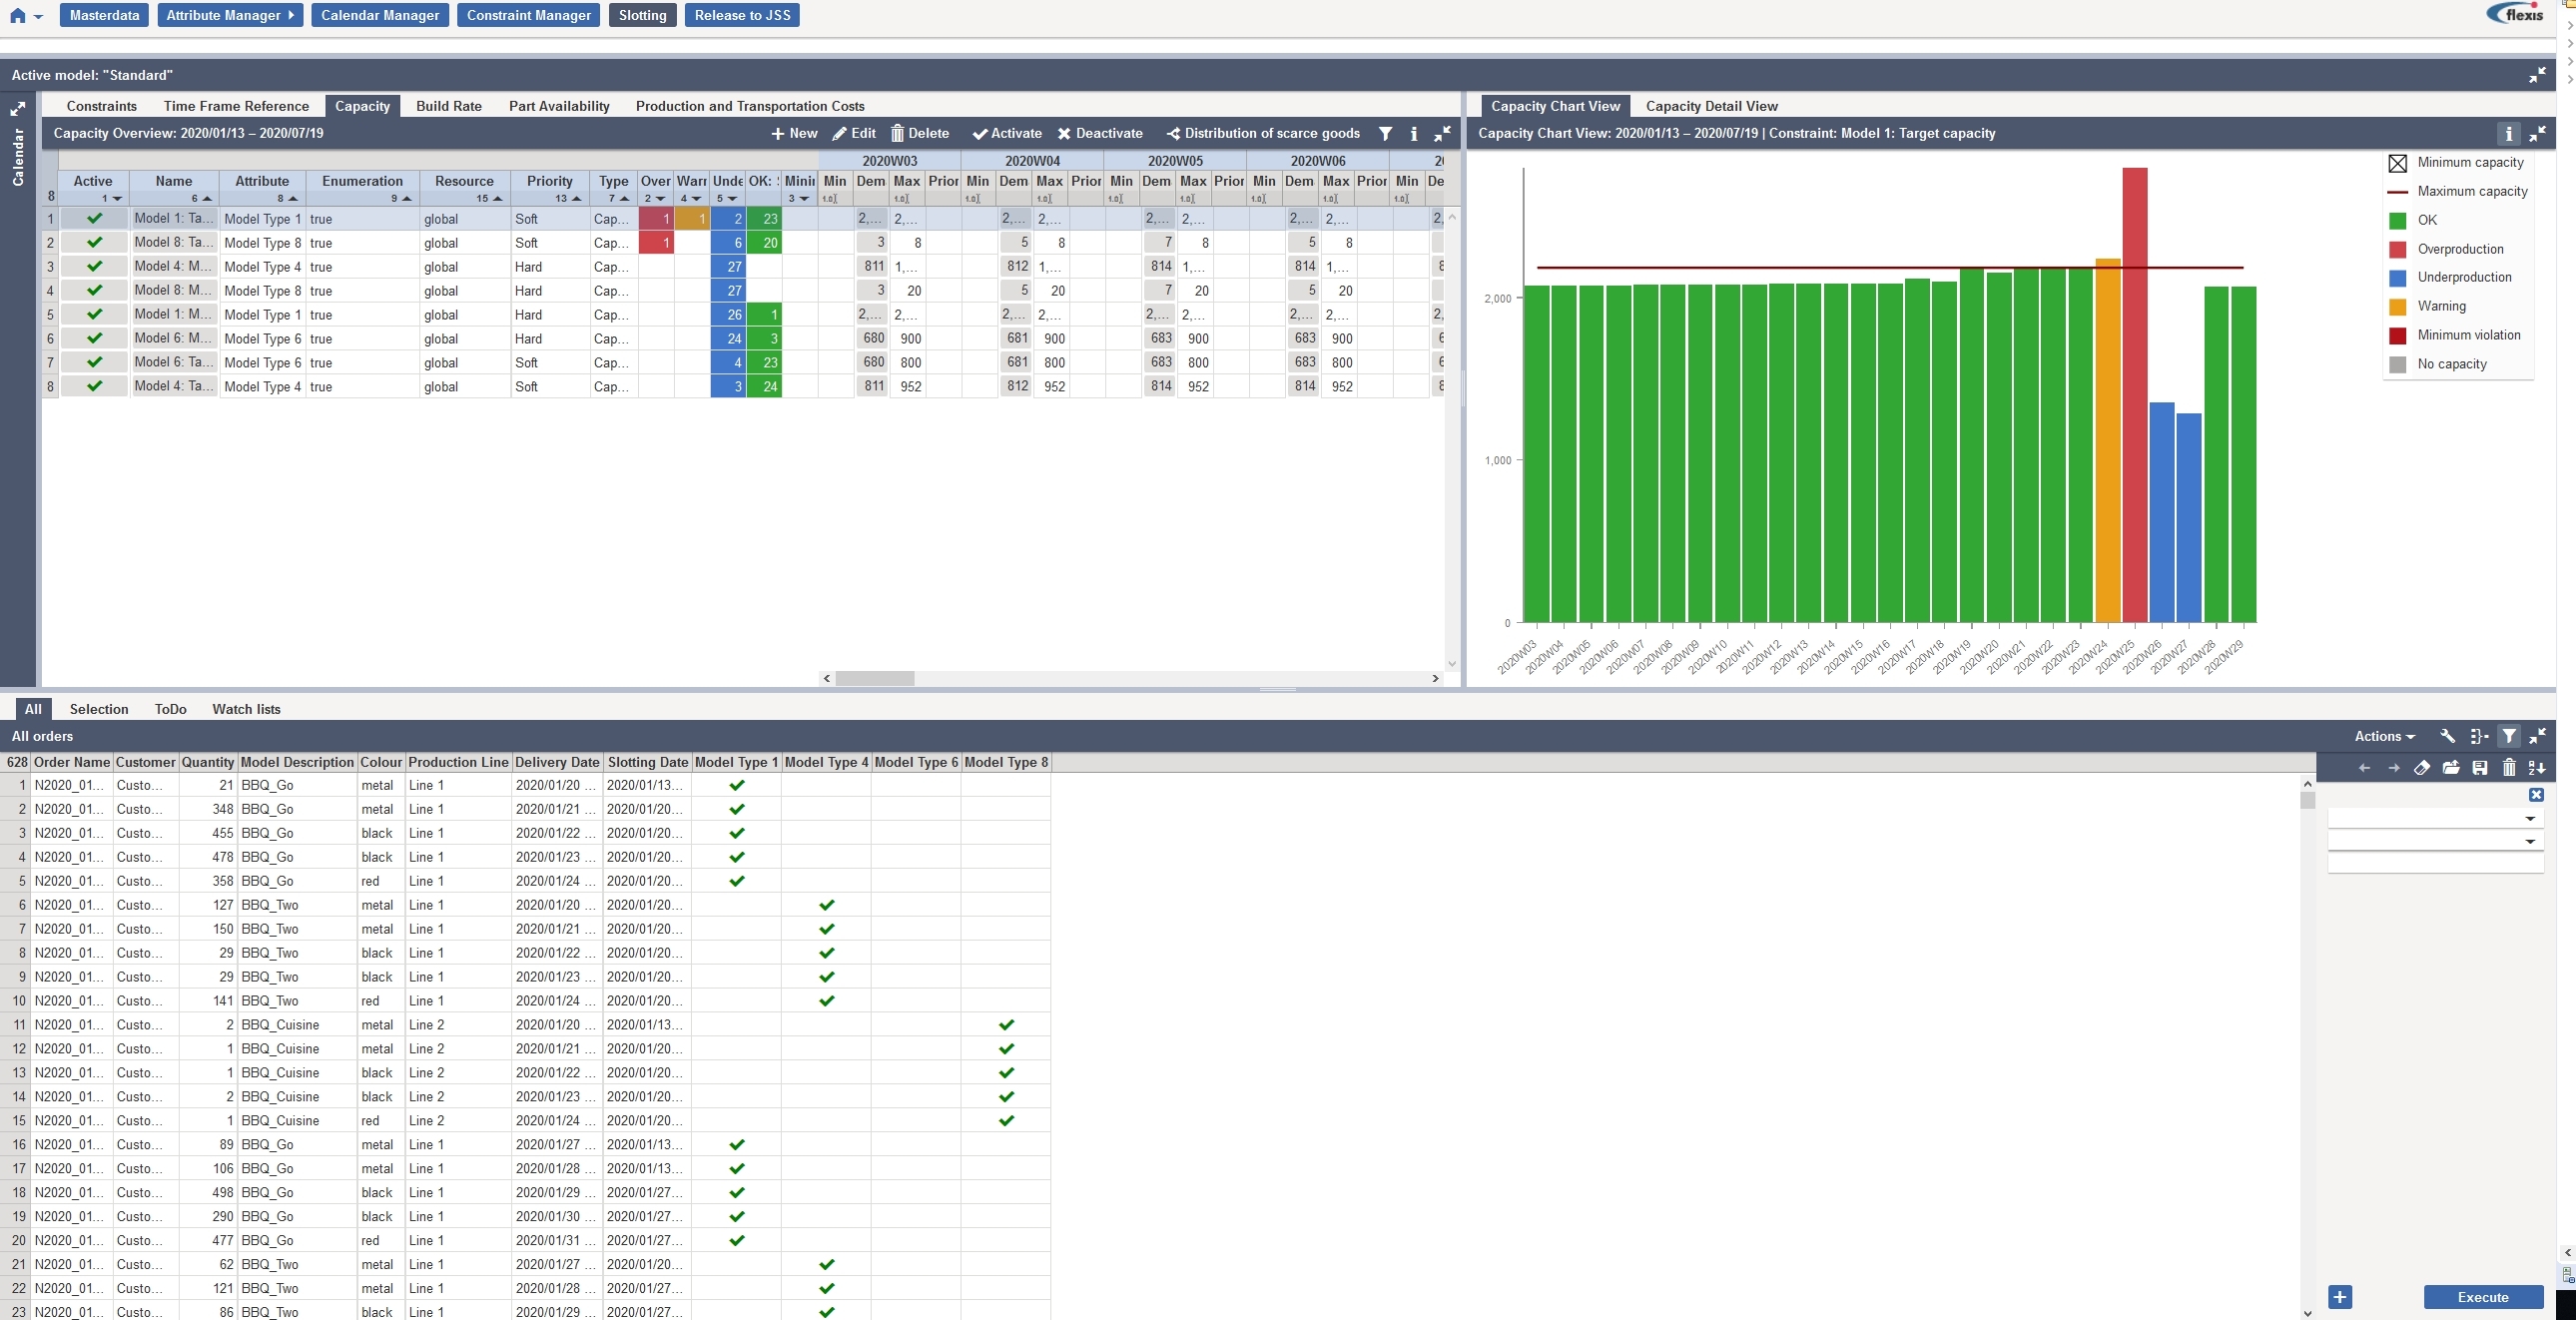Image resolution: width=2576 pixels, height=1320 pixels.
Task: Click the trash icon in filter toolbar
Action: click(x=2508, y=768)
